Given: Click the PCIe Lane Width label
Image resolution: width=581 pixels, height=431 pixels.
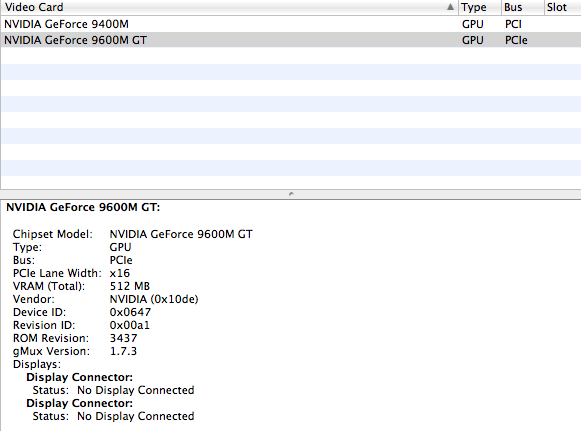Looking at the screenshot, I should 57,273.
